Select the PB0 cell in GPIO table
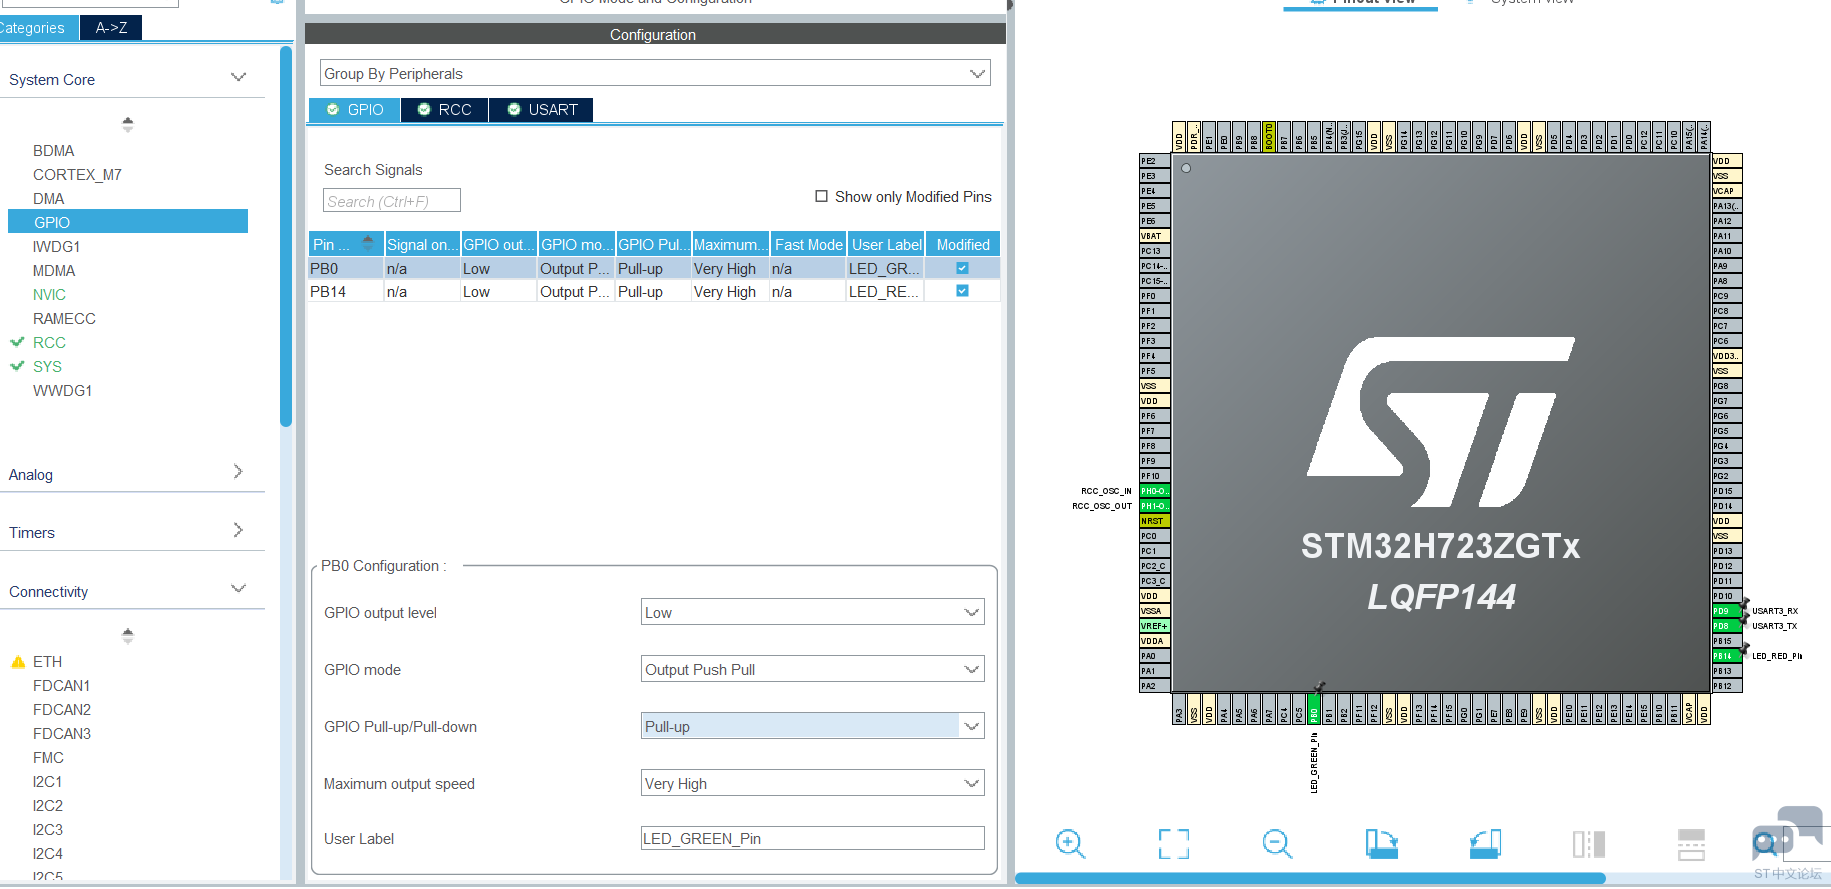The height and width of the screenshot is (889, 1831). point(346,269)
